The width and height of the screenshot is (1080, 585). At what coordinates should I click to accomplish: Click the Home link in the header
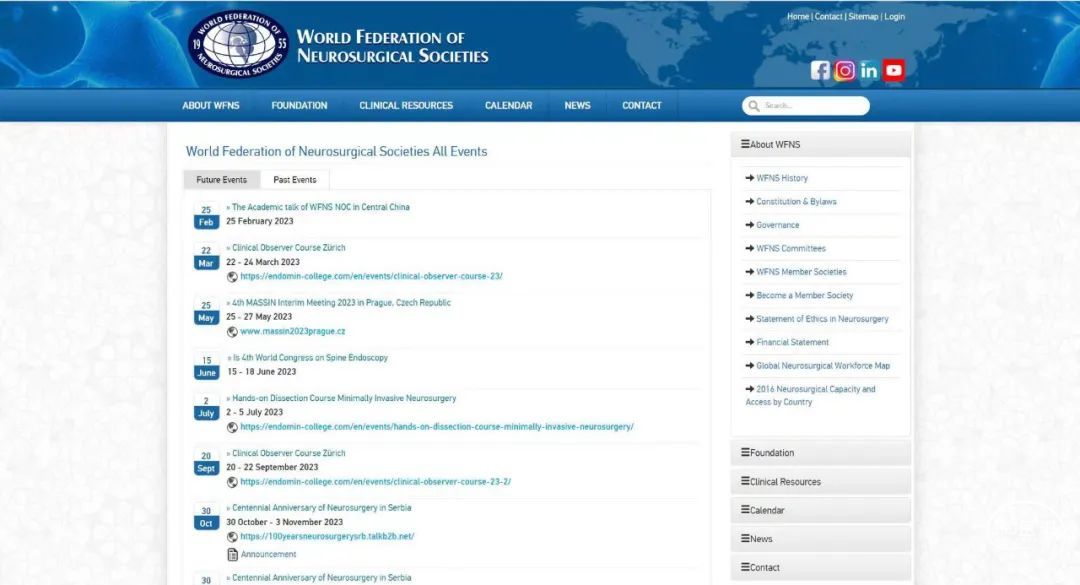[798, 17]
